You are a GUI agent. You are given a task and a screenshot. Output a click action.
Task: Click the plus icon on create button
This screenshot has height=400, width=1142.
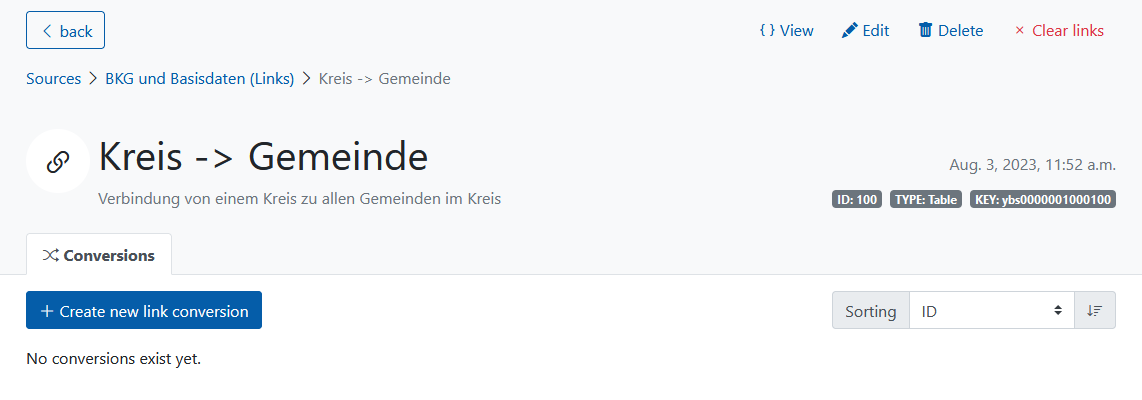[47, 311]
